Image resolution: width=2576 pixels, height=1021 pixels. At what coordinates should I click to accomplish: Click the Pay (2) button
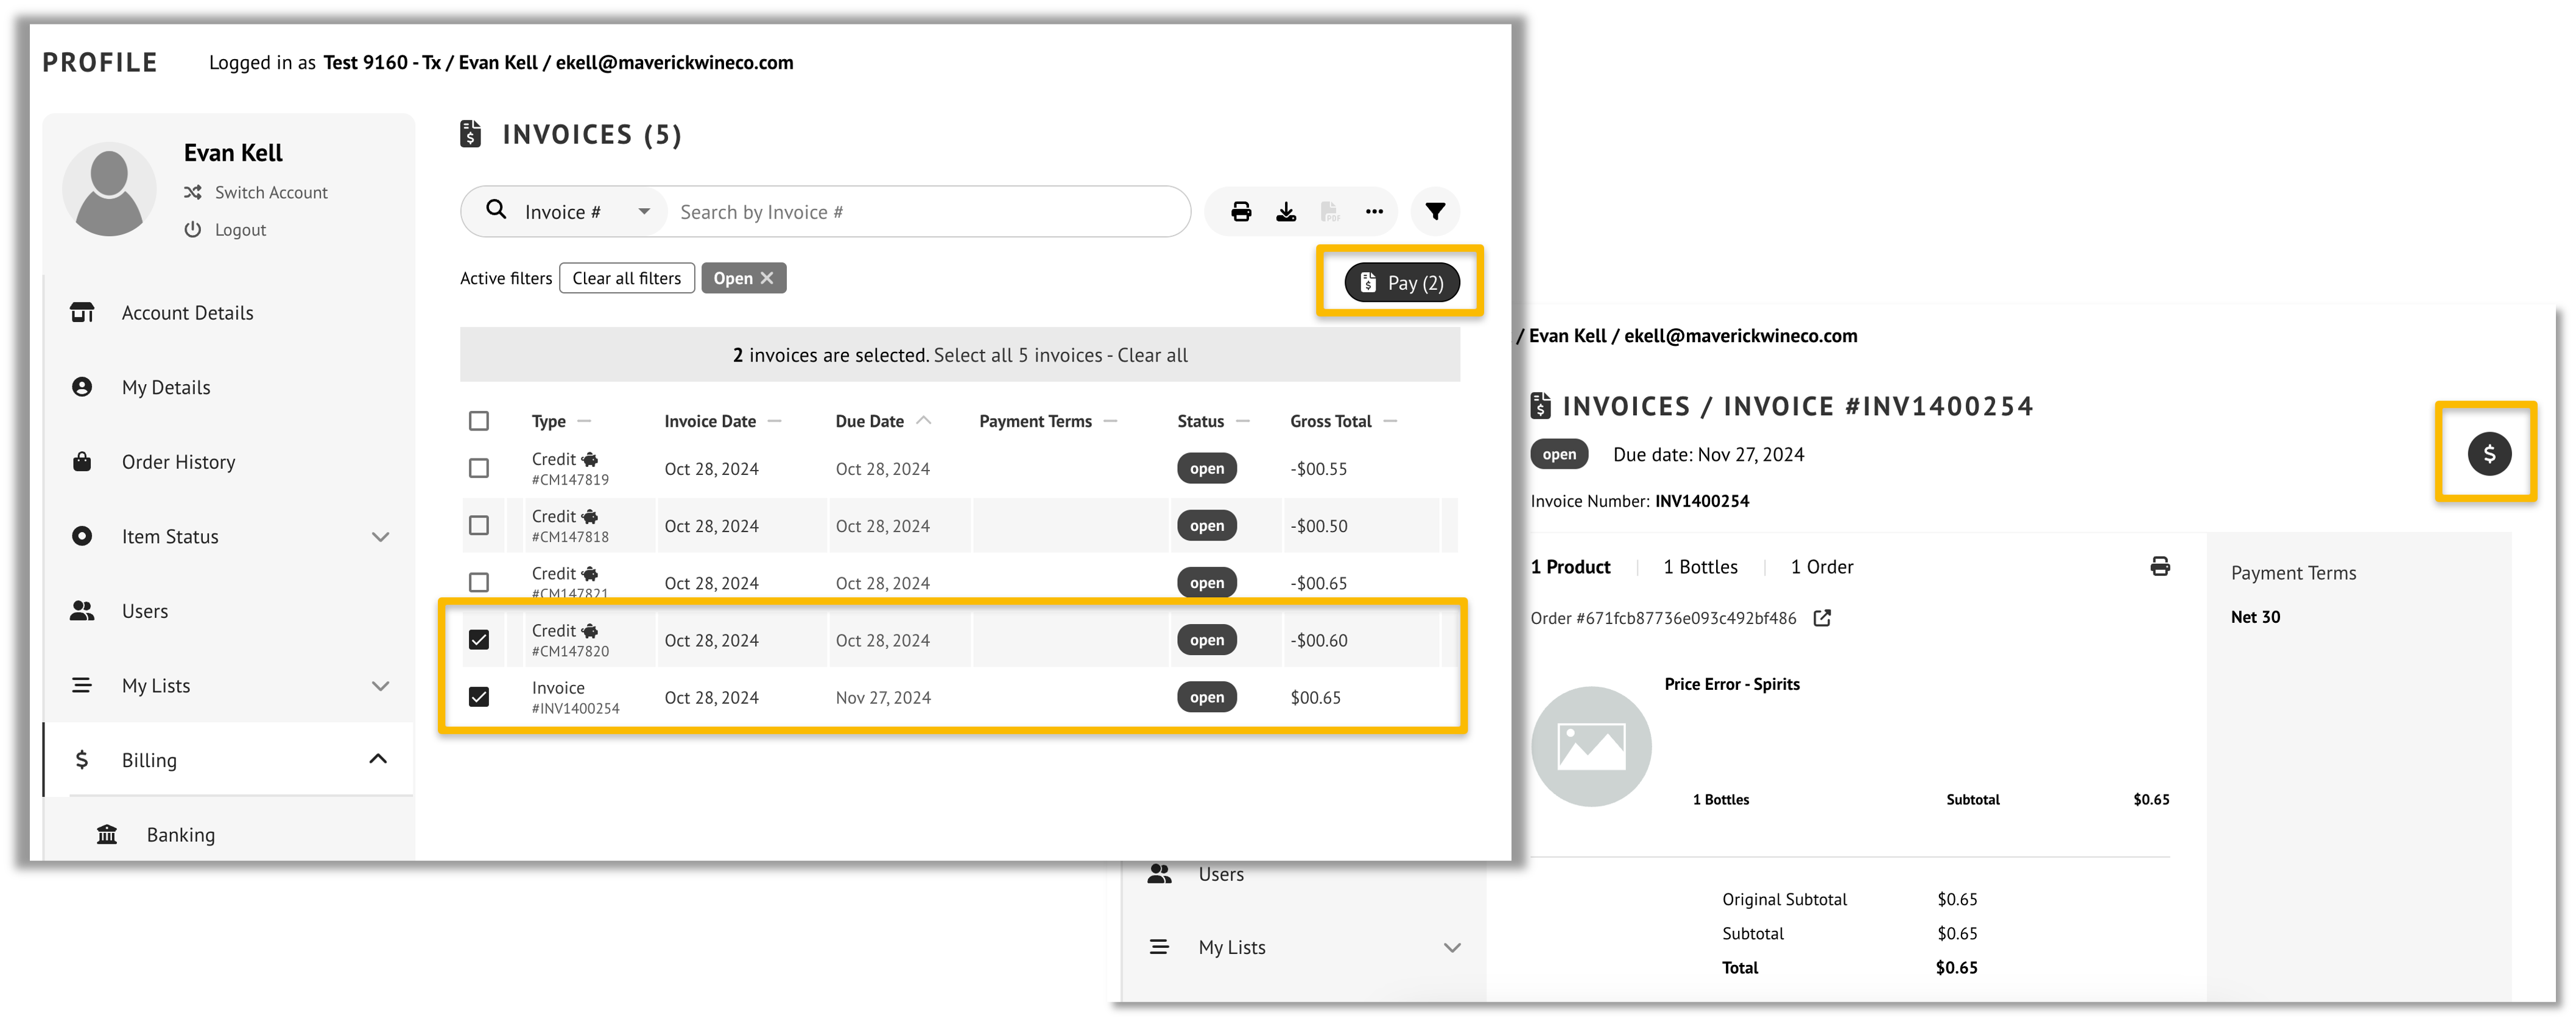[x=1401, y=283]
